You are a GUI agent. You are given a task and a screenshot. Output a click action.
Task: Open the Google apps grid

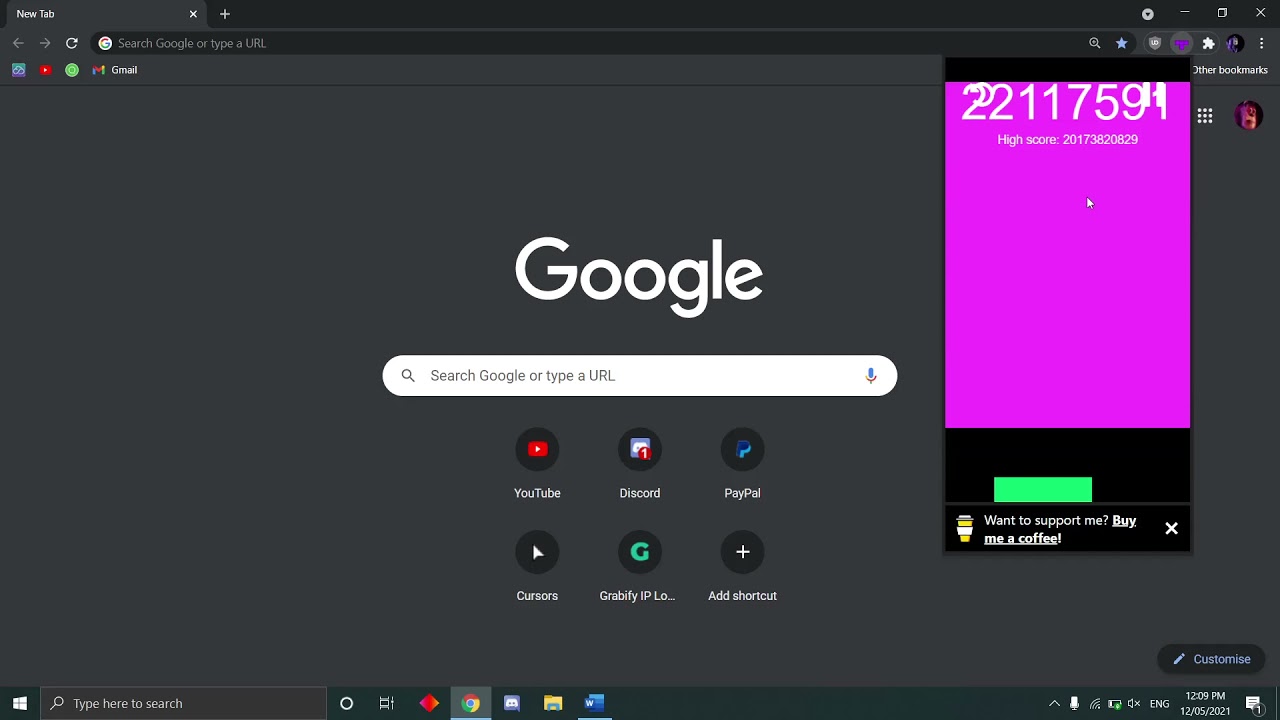pyautogui.click(x=1205, y=116)
